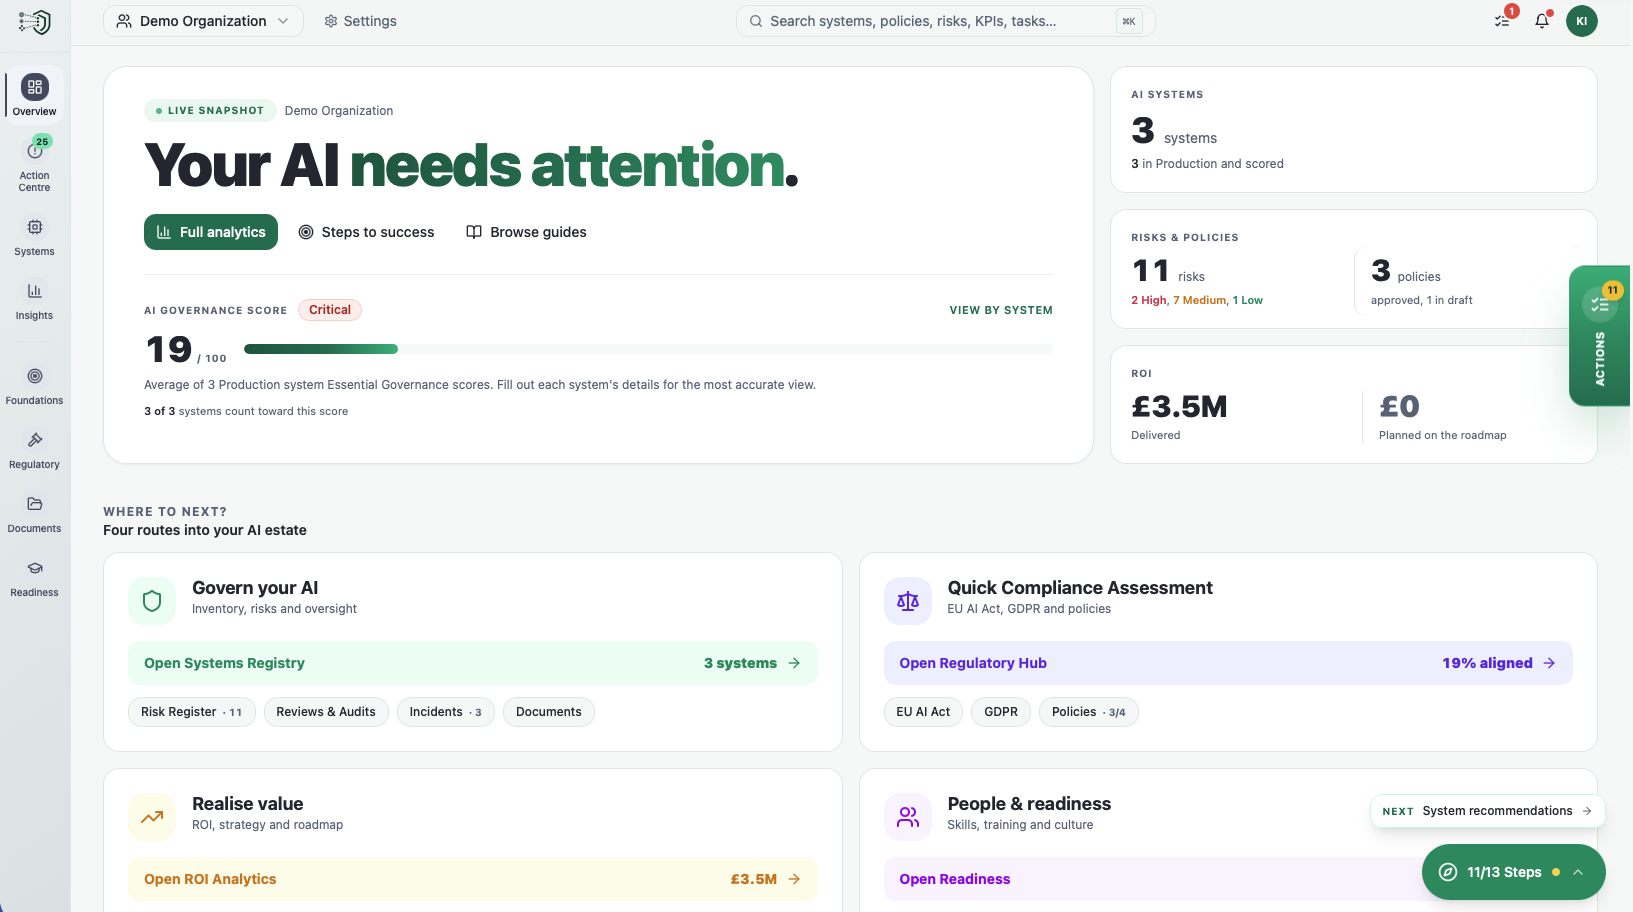Open the AI Systems summary card
Viewport: 1633px width, 912px height.
(1354, 130)
